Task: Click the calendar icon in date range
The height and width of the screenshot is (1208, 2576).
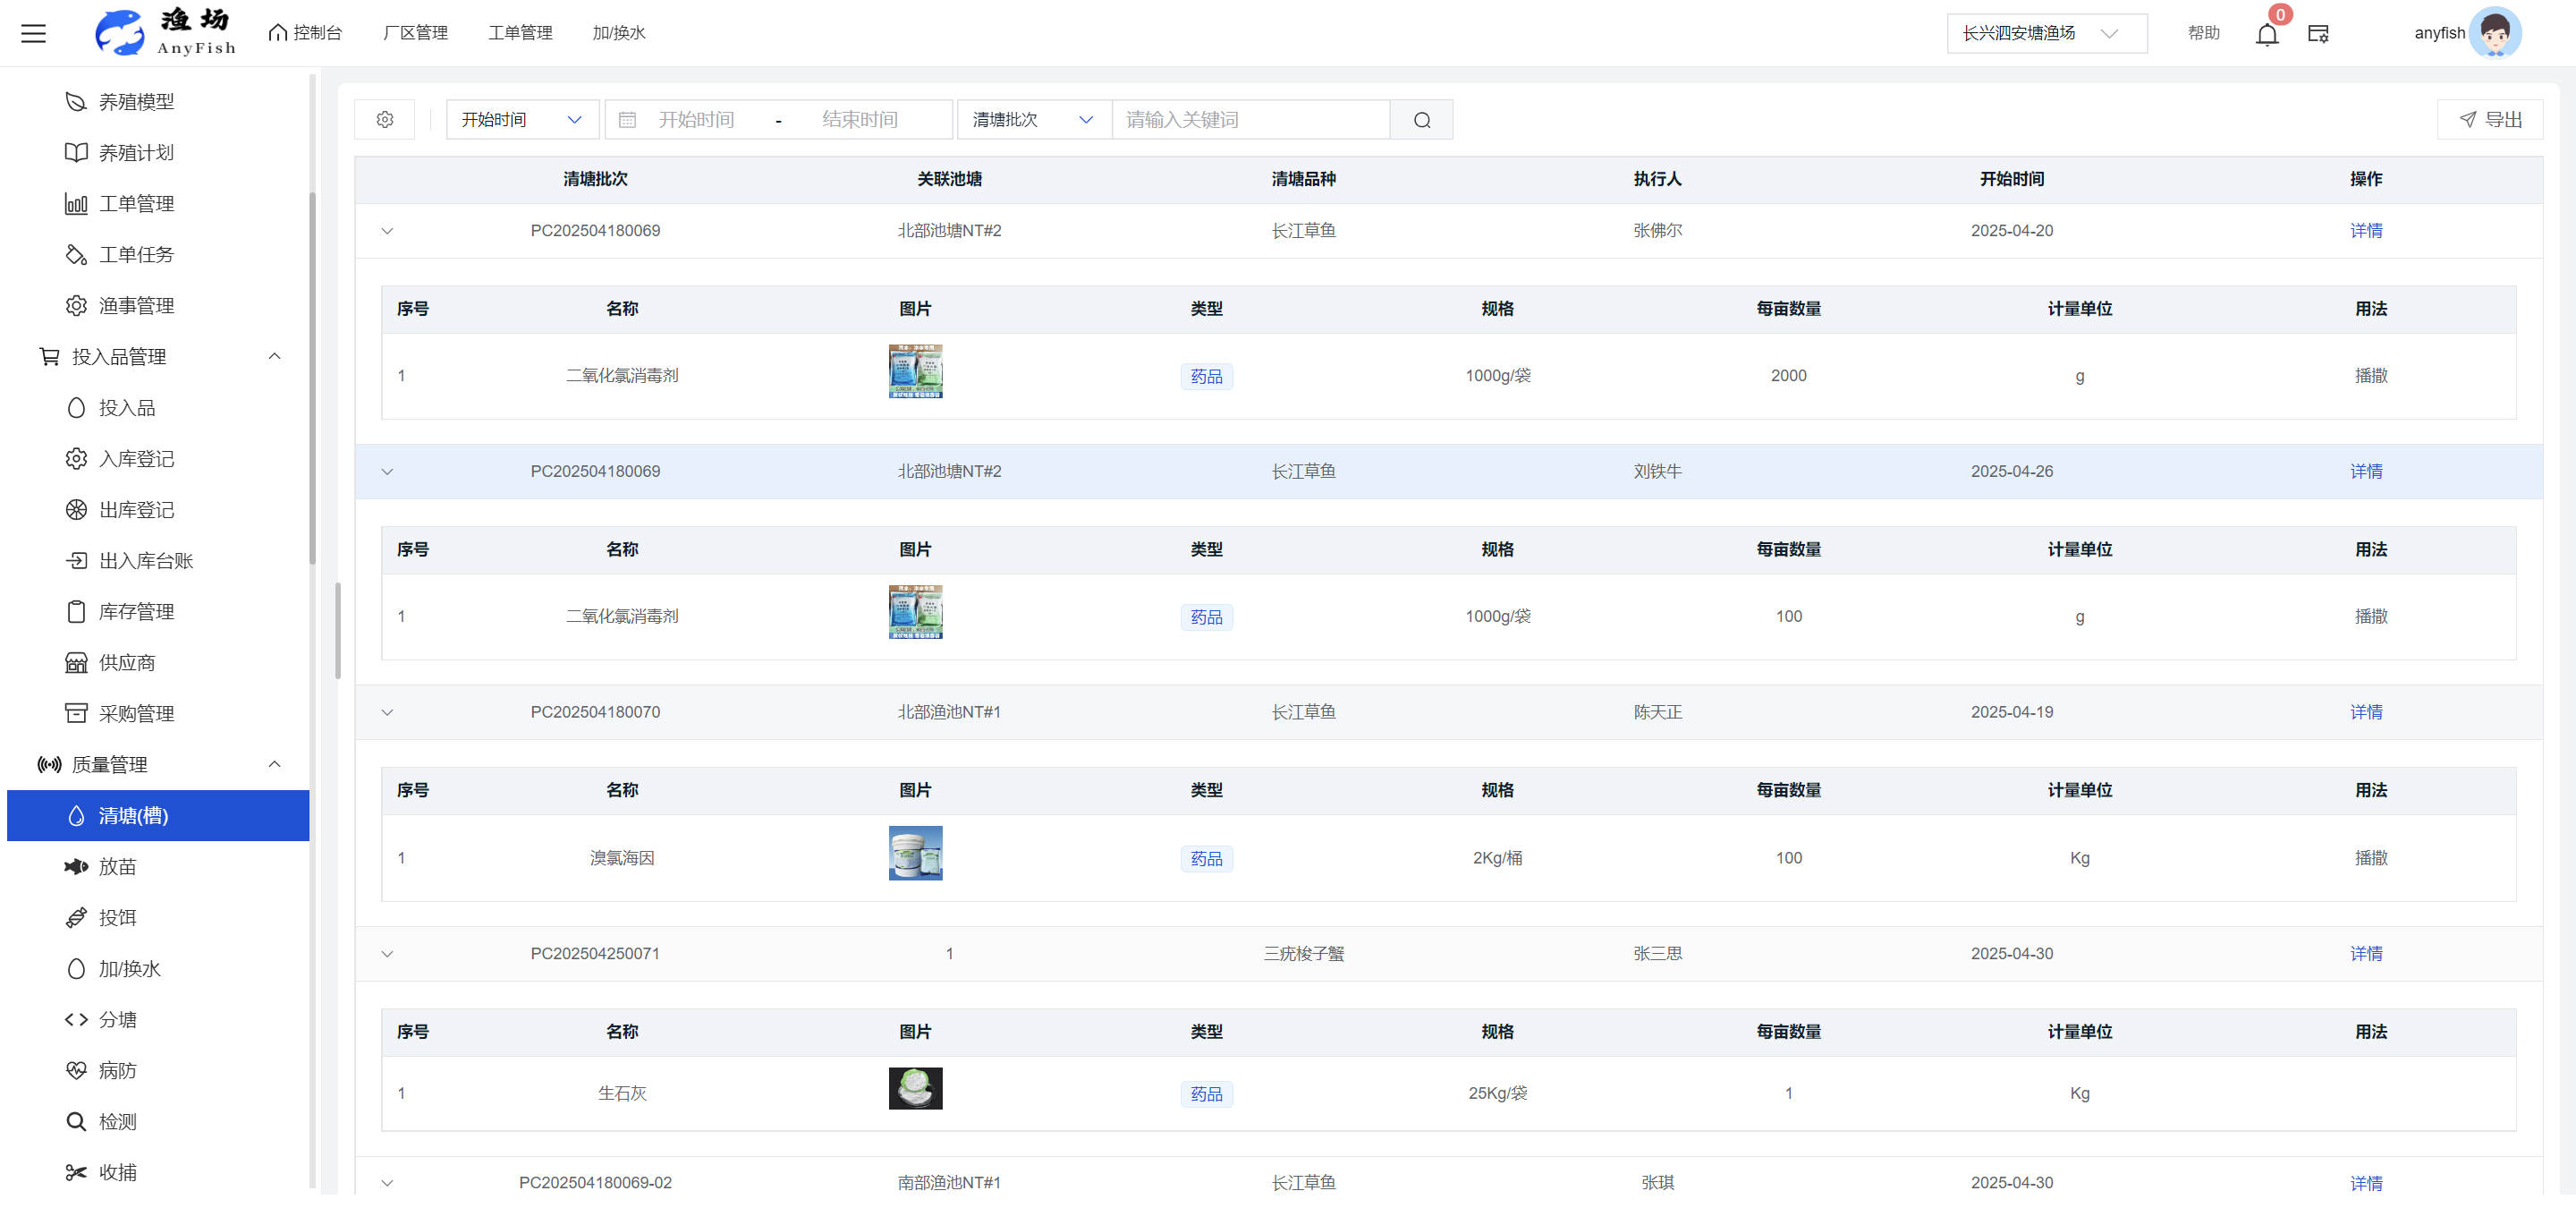Action: click(x=627, y=120)
